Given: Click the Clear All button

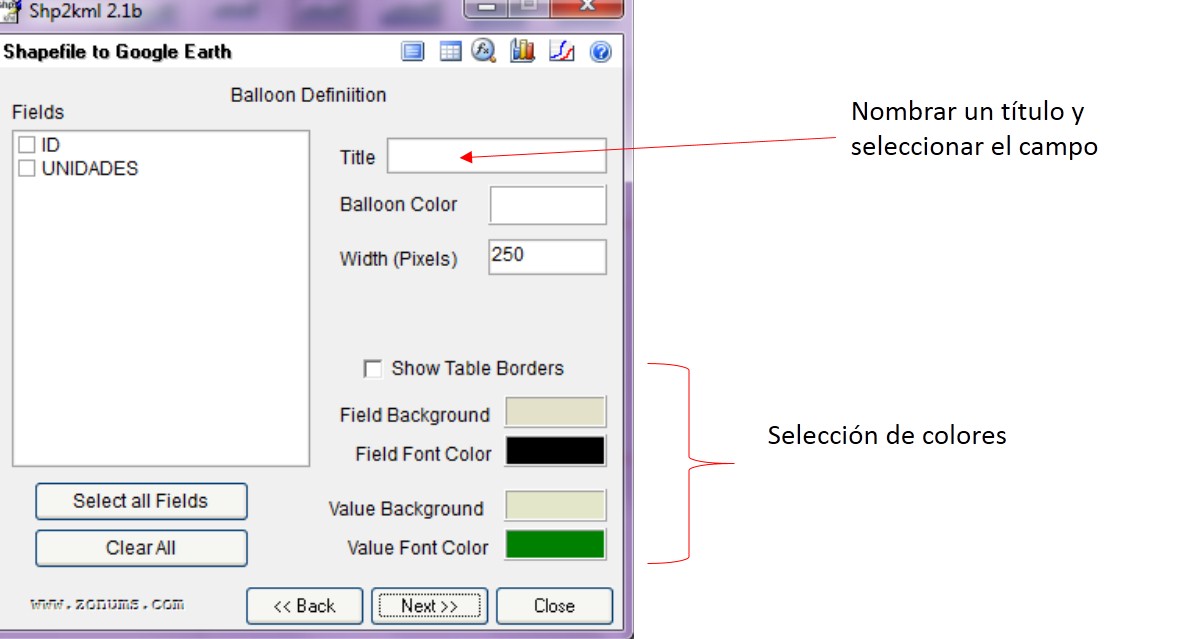Looking at the screenshot, I should pos(141,548).
